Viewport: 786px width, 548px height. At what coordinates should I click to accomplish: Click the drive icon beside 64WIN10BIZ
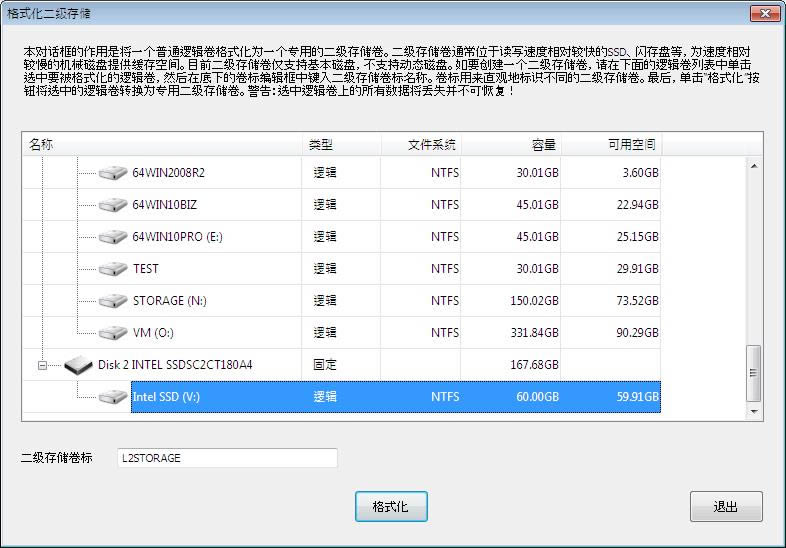(x=113, y=205)
